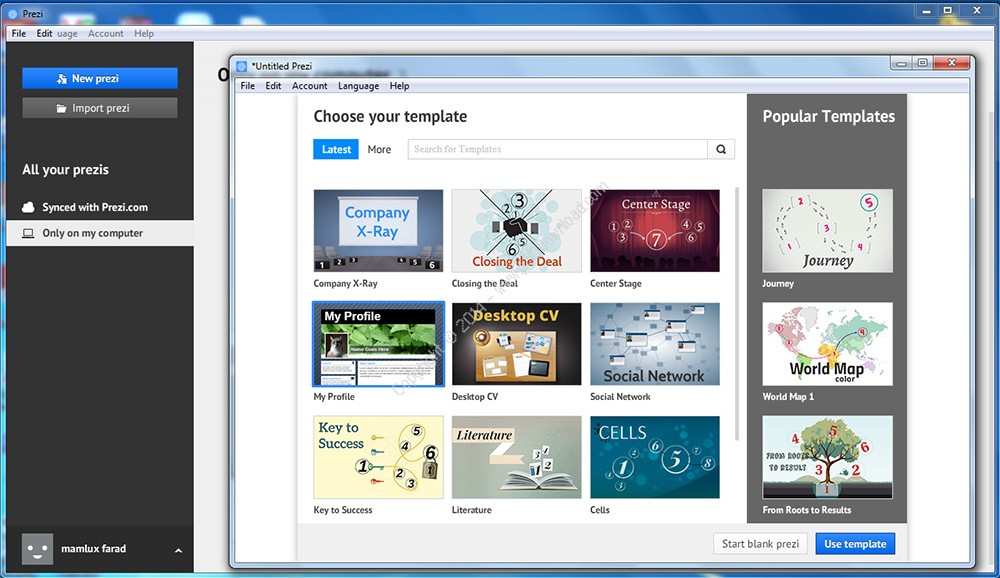Click the mamlux farad username text
The image size is (1000, 578).
(x=94, y=549)
